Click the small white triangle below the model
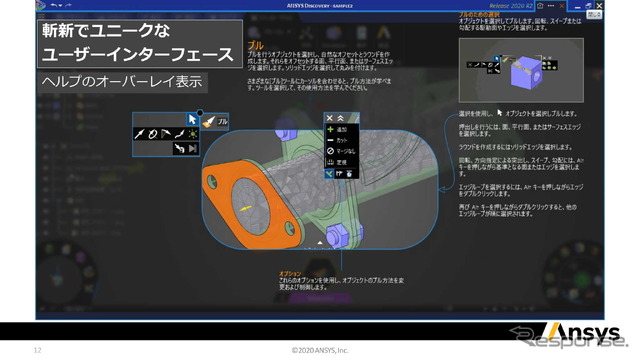The height and width of the screenshot is (360, 640). (320, 243)
